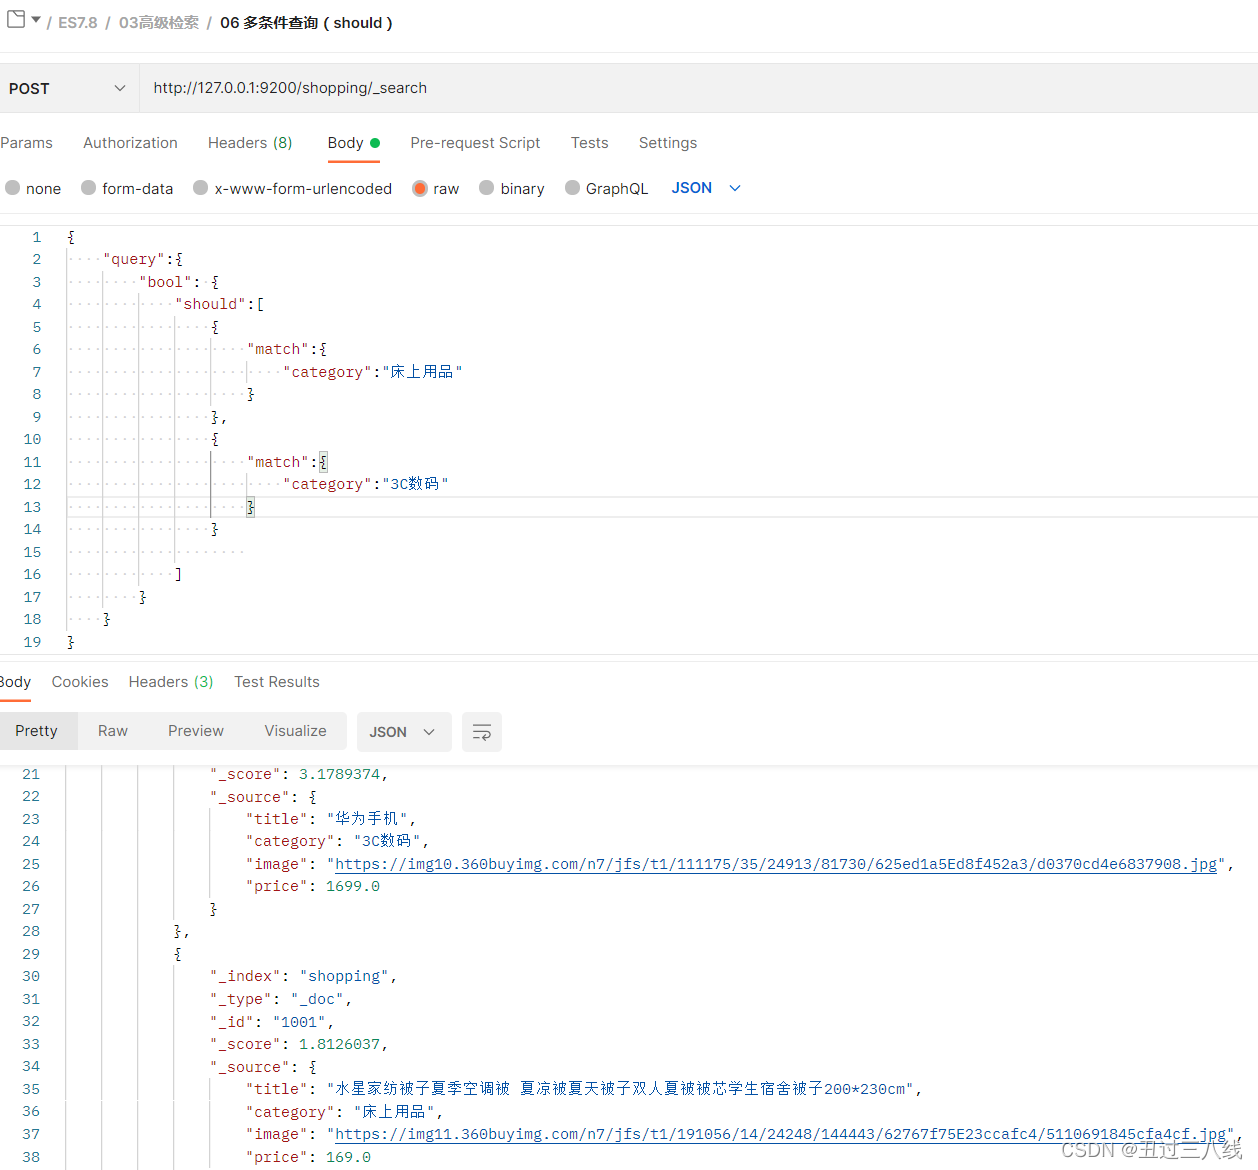The height and width of the screenshot is (1170, 1258).
Task: Click the "category": "床上用品" response line
Action: point(344,1112)
